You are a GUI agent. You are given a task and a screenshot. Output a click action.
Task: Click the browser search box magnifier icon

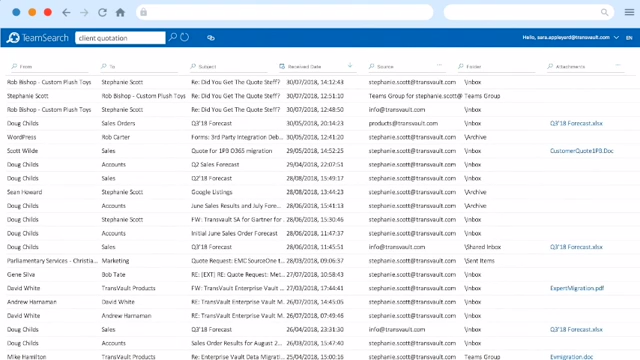[x=604, y=12]
